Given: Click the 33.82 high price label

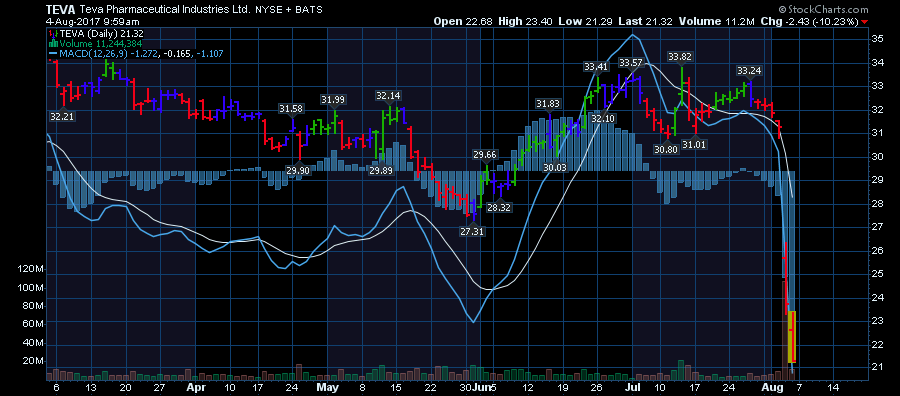Looking at the screenshot, I should click(x=680, y=56).
